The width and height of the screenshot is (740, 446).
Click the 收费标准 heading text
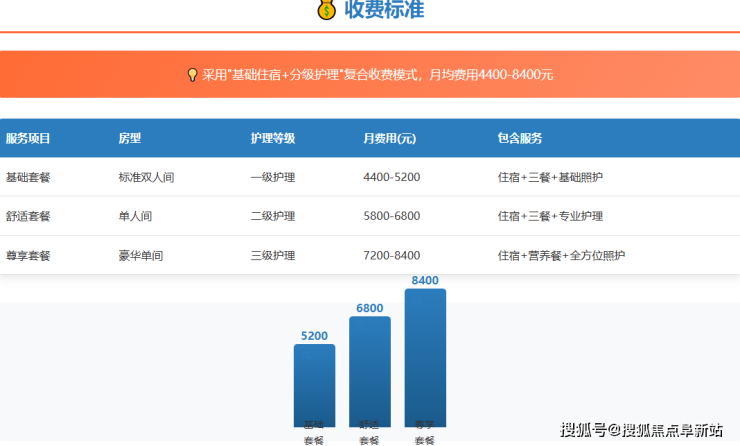(384, 10)
